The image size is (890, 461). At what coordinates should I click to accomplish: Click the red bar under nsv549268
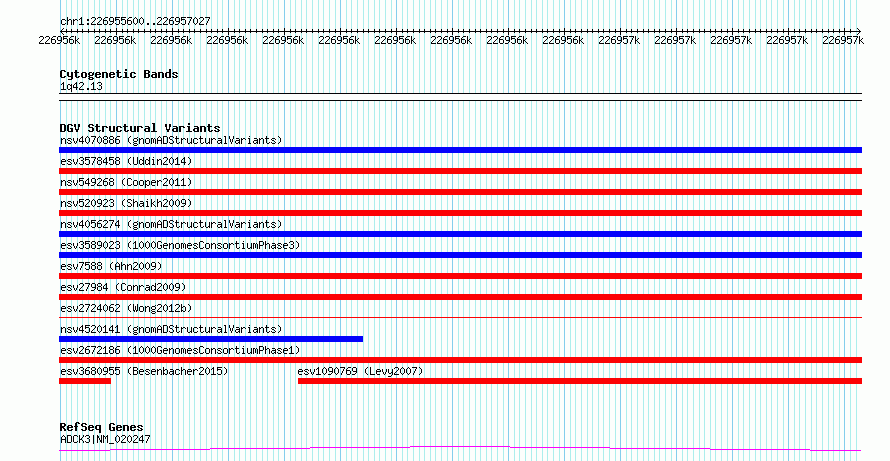pos(460,192)
